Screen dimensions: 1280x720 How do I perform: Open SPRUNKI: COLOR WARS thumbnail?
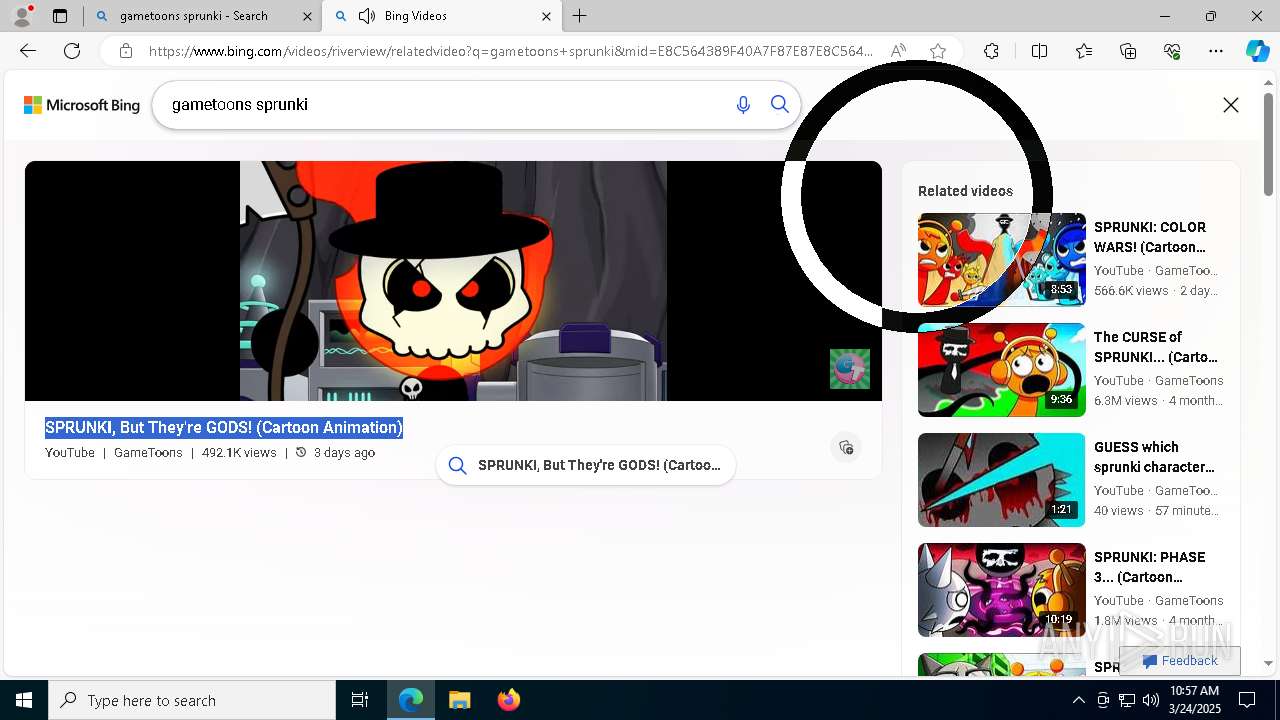click(1002, 260)
